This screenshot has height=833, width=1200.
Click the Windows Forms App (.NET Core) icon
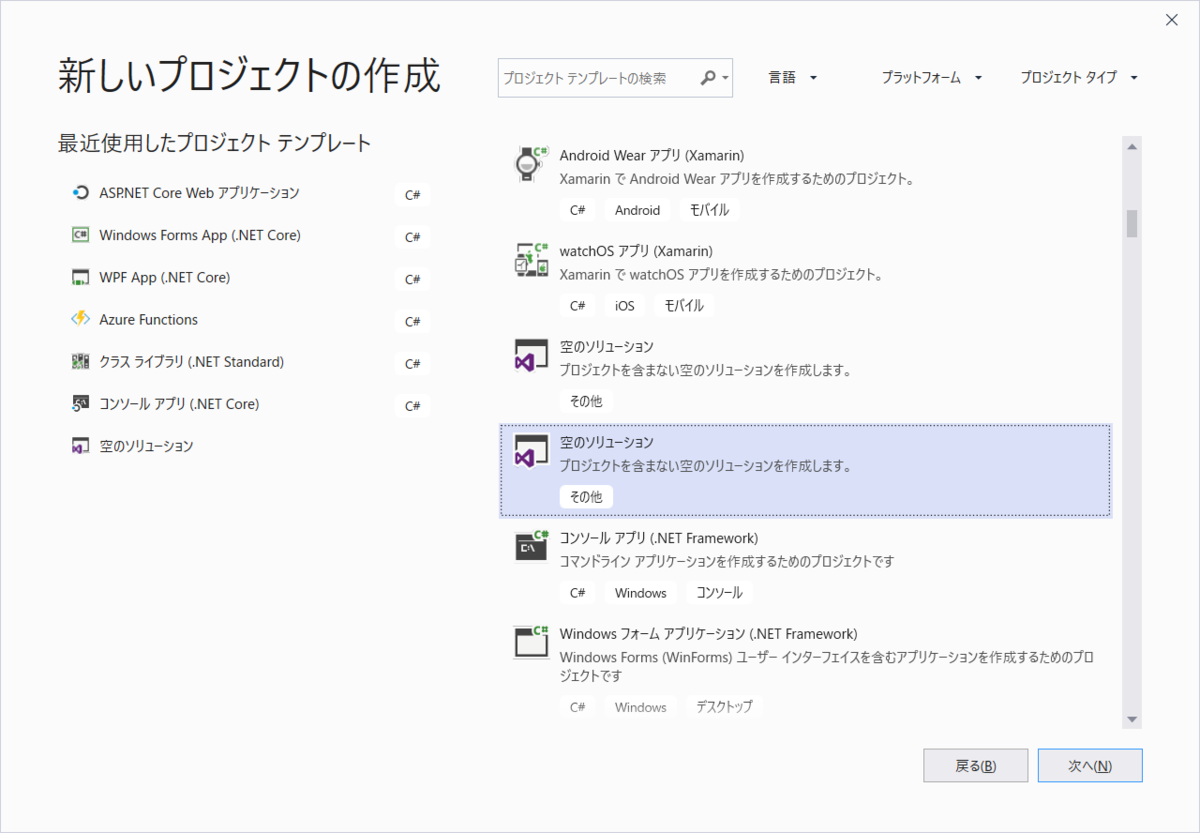81,235
